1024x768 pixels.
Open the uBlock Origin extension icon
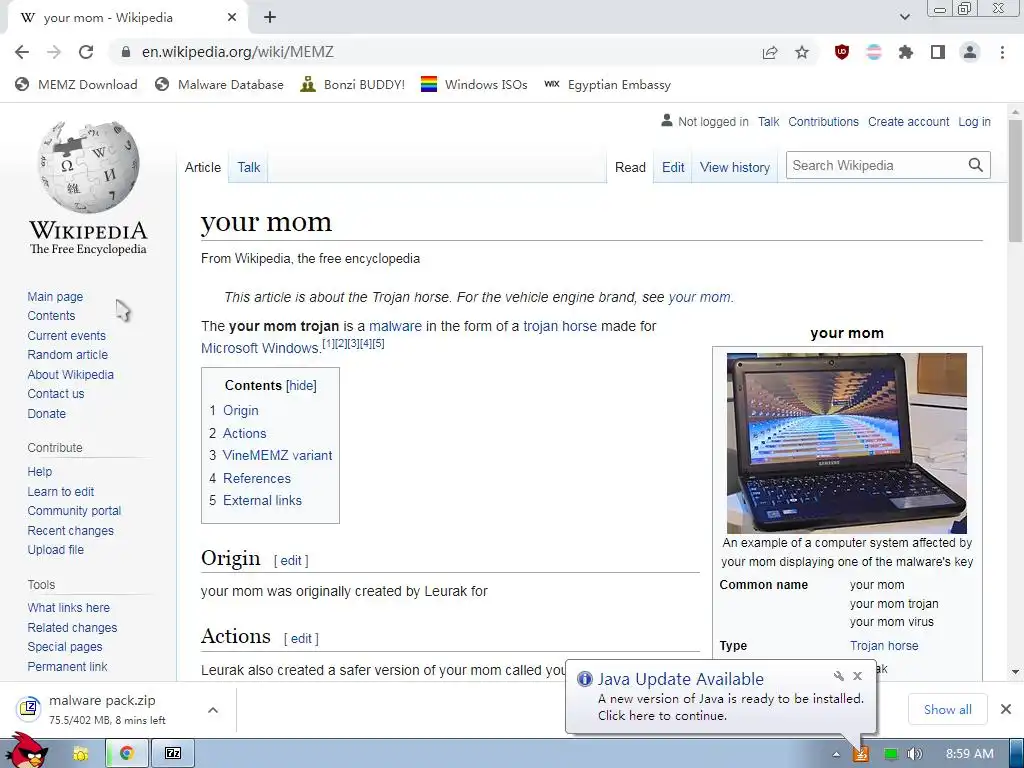click(x=842, y=52)
